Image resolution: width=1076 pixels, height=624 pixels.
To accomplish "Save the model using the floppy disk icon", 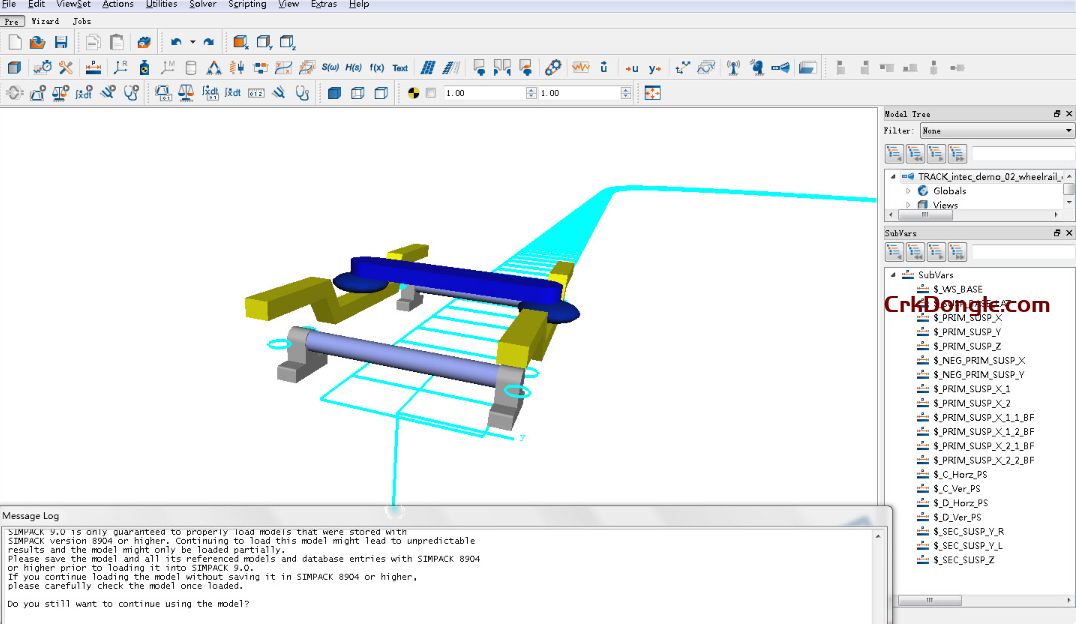I will tap(61, 42).
